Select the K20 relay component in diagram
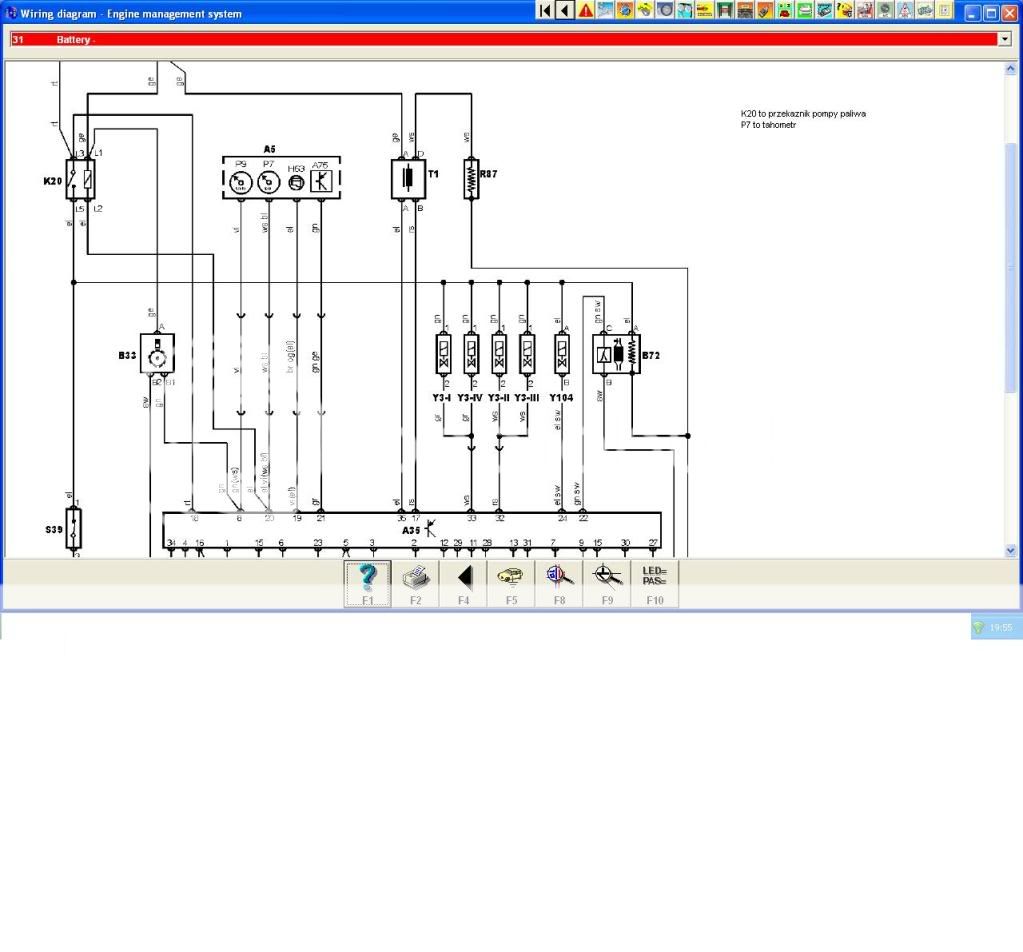The width and height of the screenshot is (1023, 952). pyautogui.click(x=80, y=180)
